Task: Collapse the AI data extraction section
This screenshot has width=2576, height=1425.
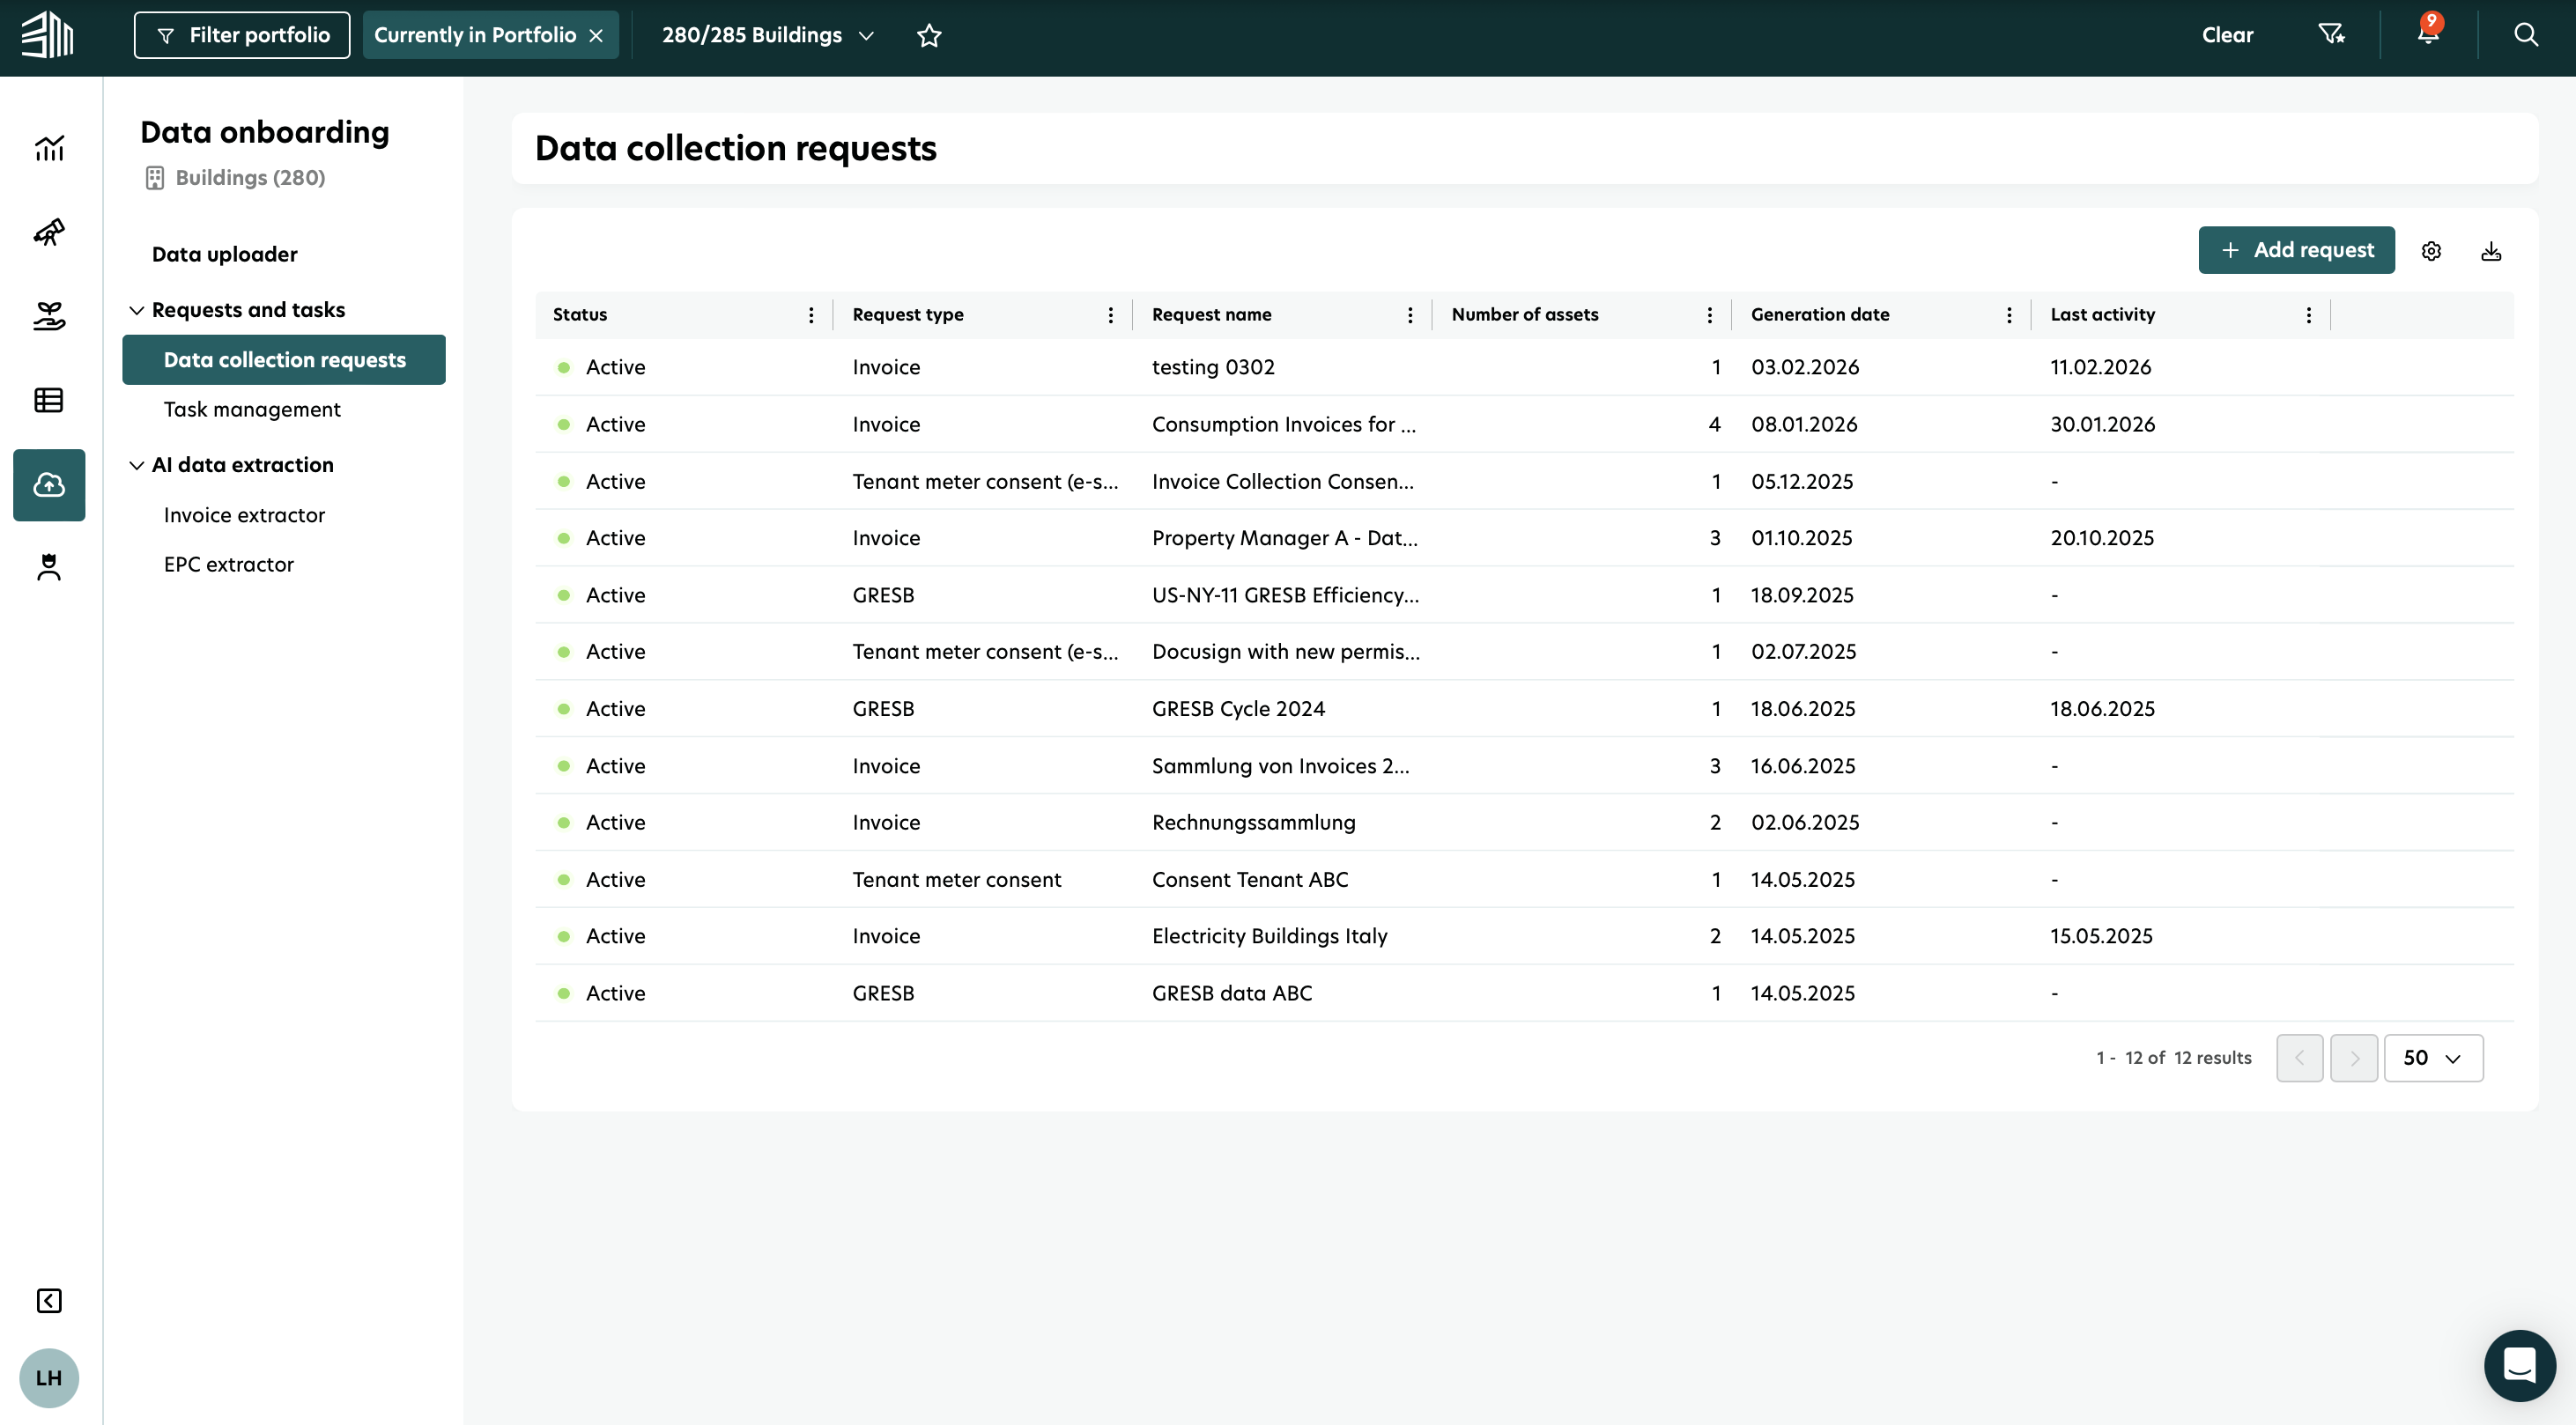Action: pyautogui.click(x=138, y=464)
